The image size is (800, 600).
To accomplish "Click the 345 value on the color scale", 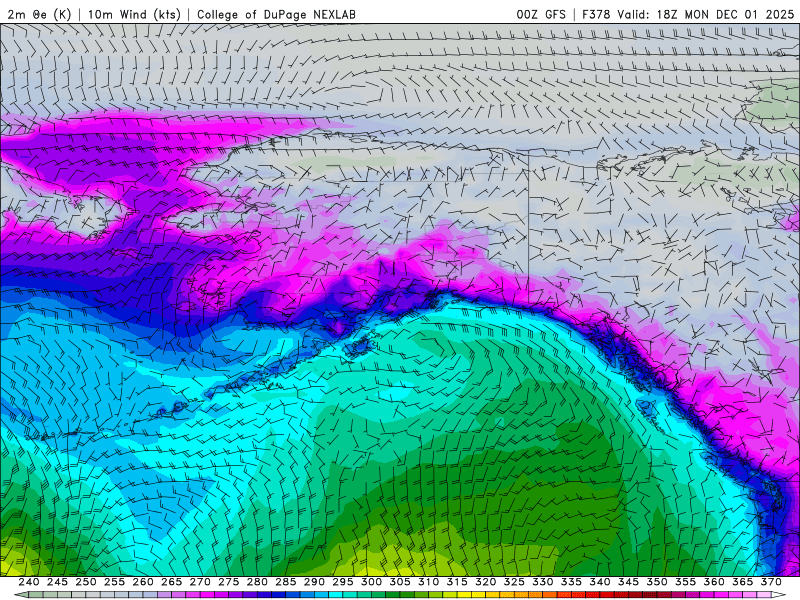I will [x=629, y=582].
